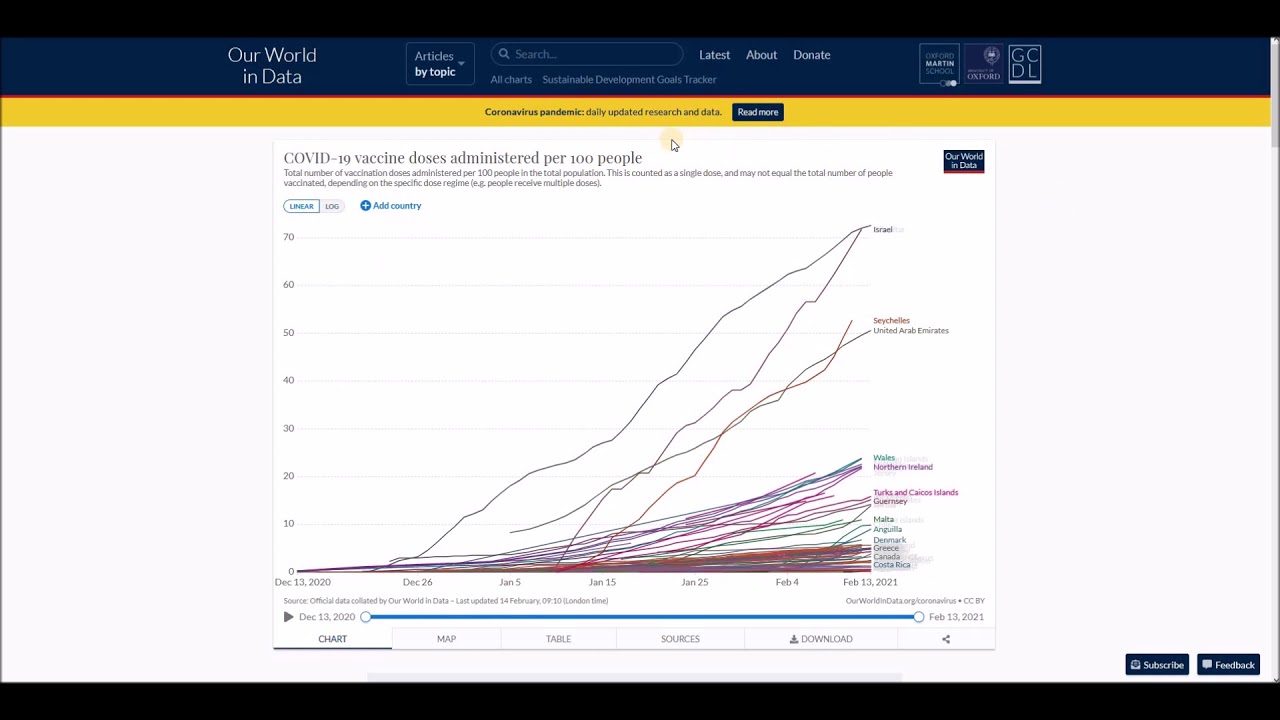
Task: Click the share icon tab
Action: (x=945, y=639)
